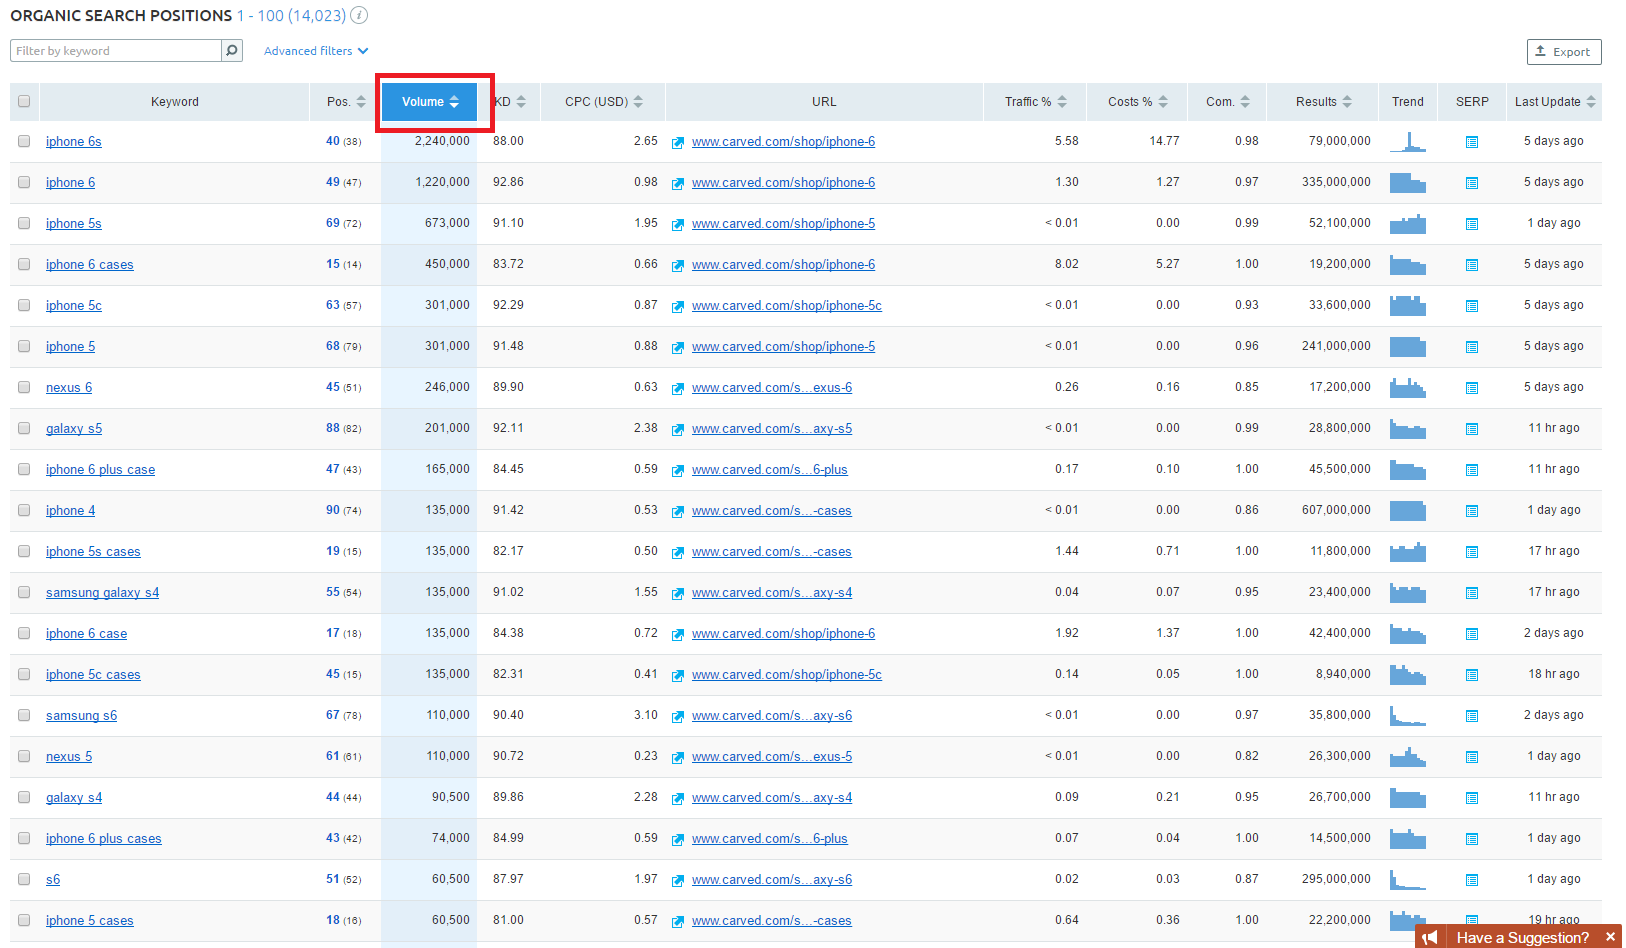Screen dimensions: 1626x948
Task: Open SERP snapshot icon for iphone 6s
Action: 1471,142
